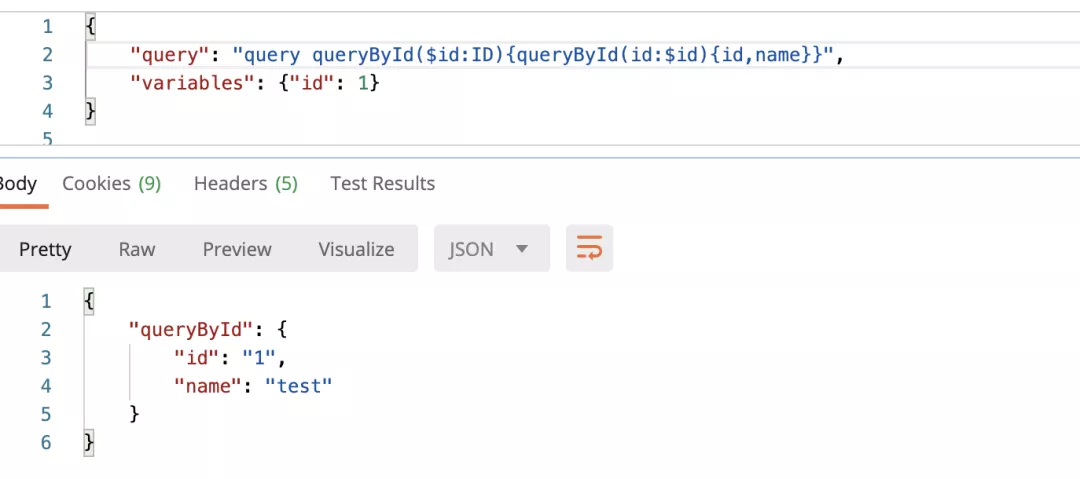Open the Headers (5) tab

245,184
